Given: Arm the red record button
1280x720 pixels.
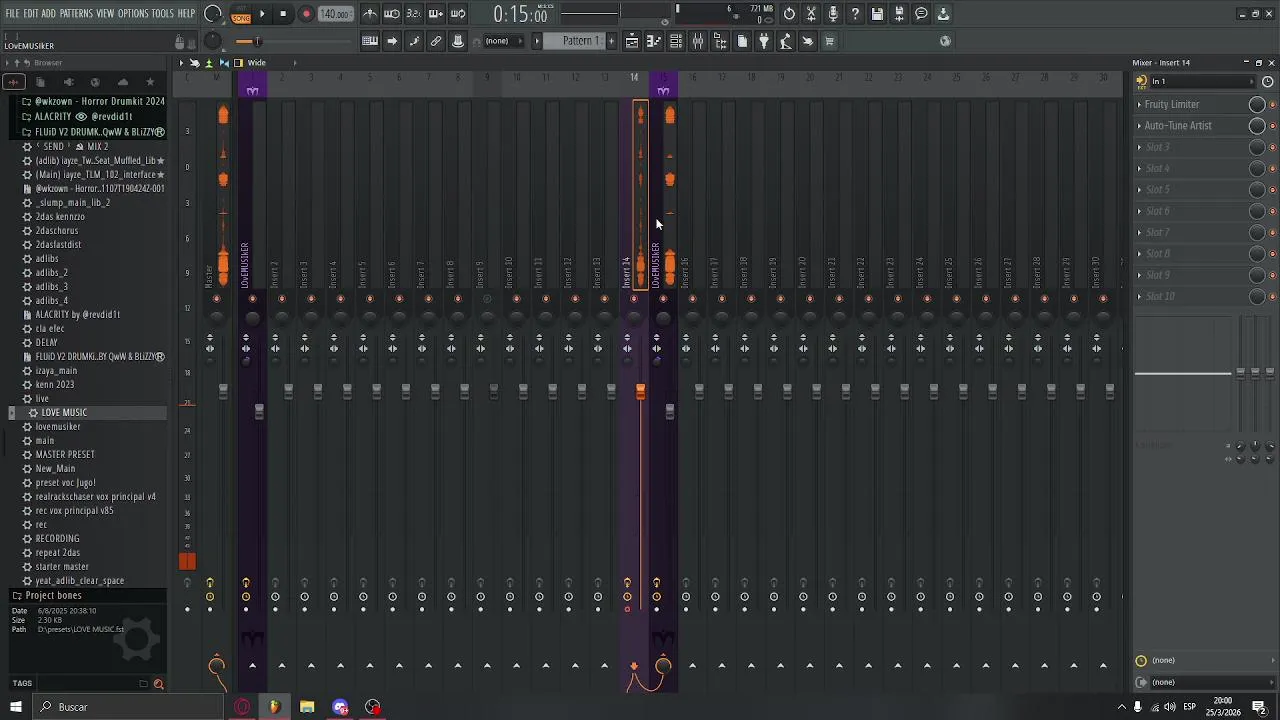Looking at the screenshot, I should (306, 14).
